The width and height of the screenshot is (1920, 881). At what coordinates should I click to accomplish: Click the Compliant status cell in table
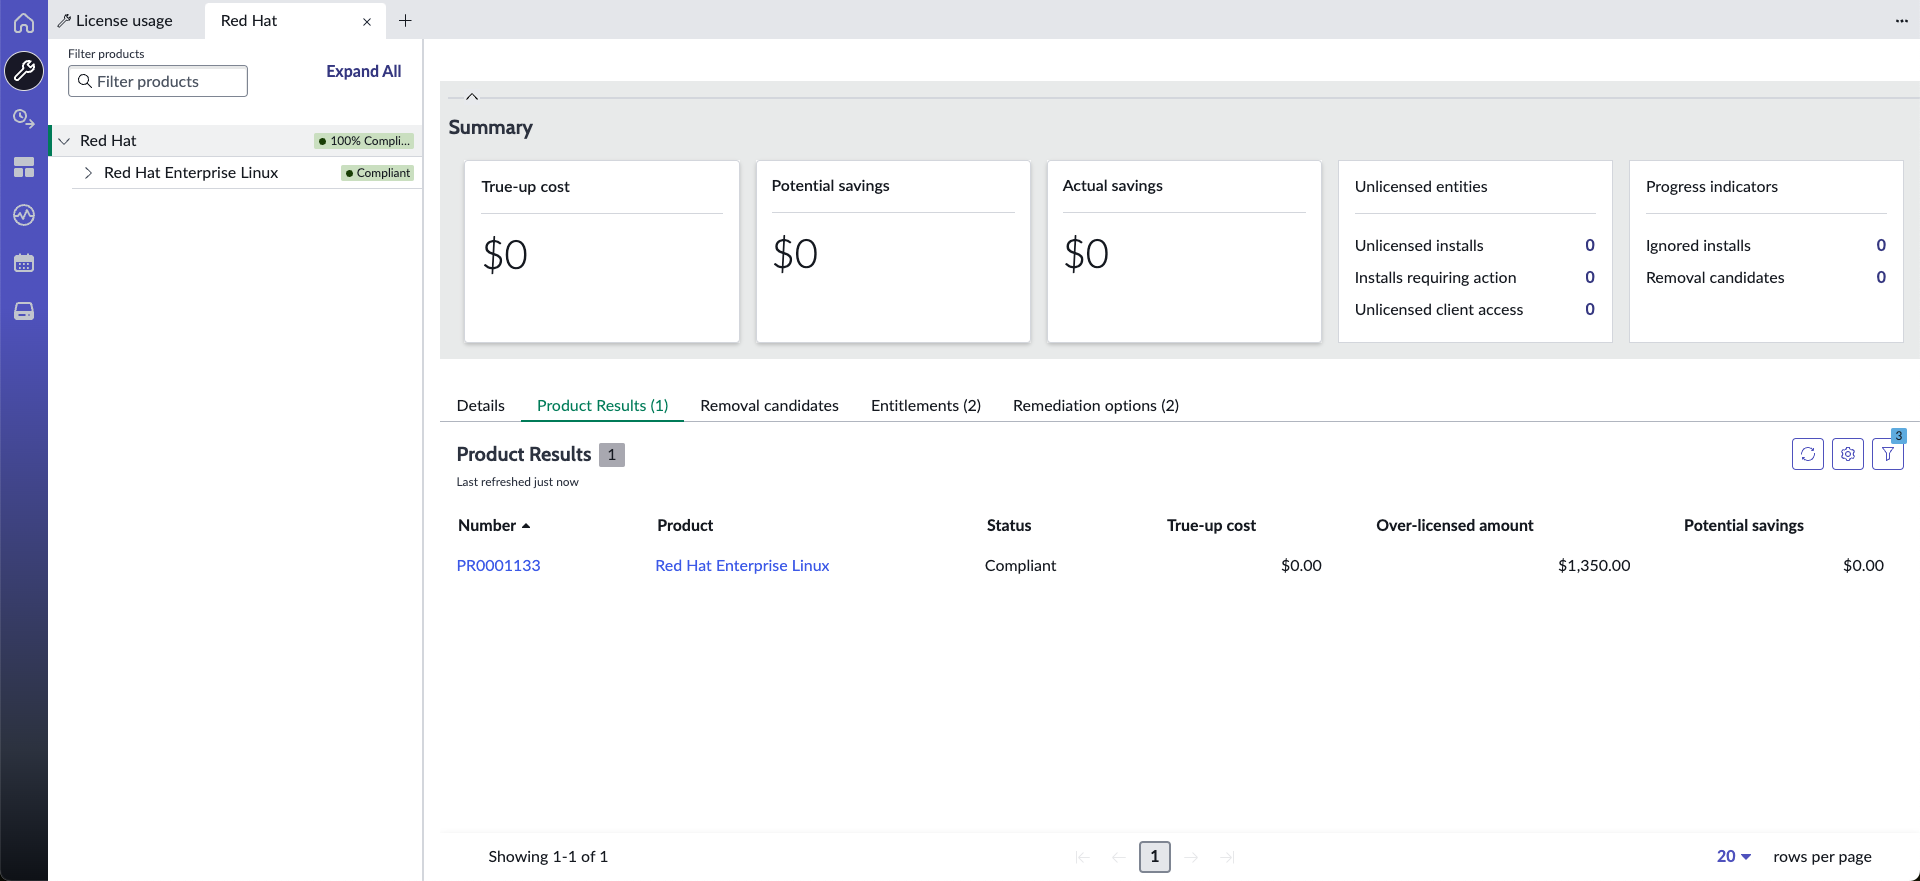coord(1021,565)
